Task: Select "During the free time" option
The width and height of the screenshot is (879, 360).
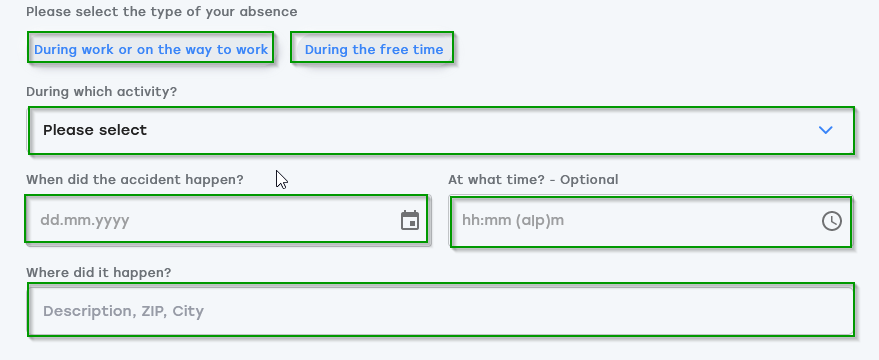Action: pos(374,49)
